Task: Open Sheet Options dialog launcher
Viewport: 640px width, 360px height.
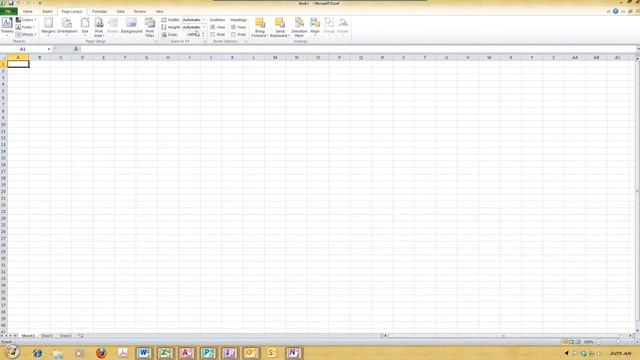Action: point(246,41)
